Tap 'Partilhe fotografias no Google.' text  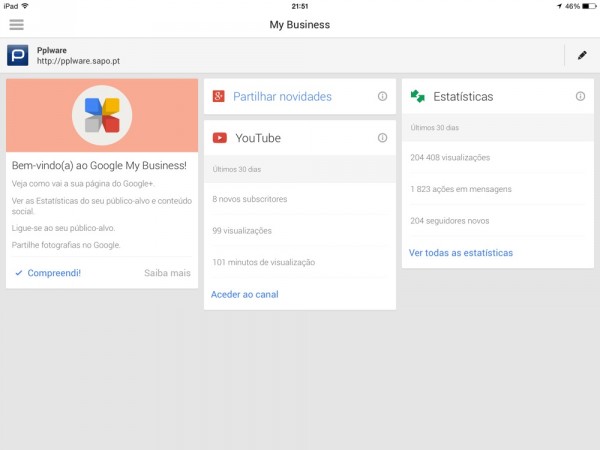(66, 245)
